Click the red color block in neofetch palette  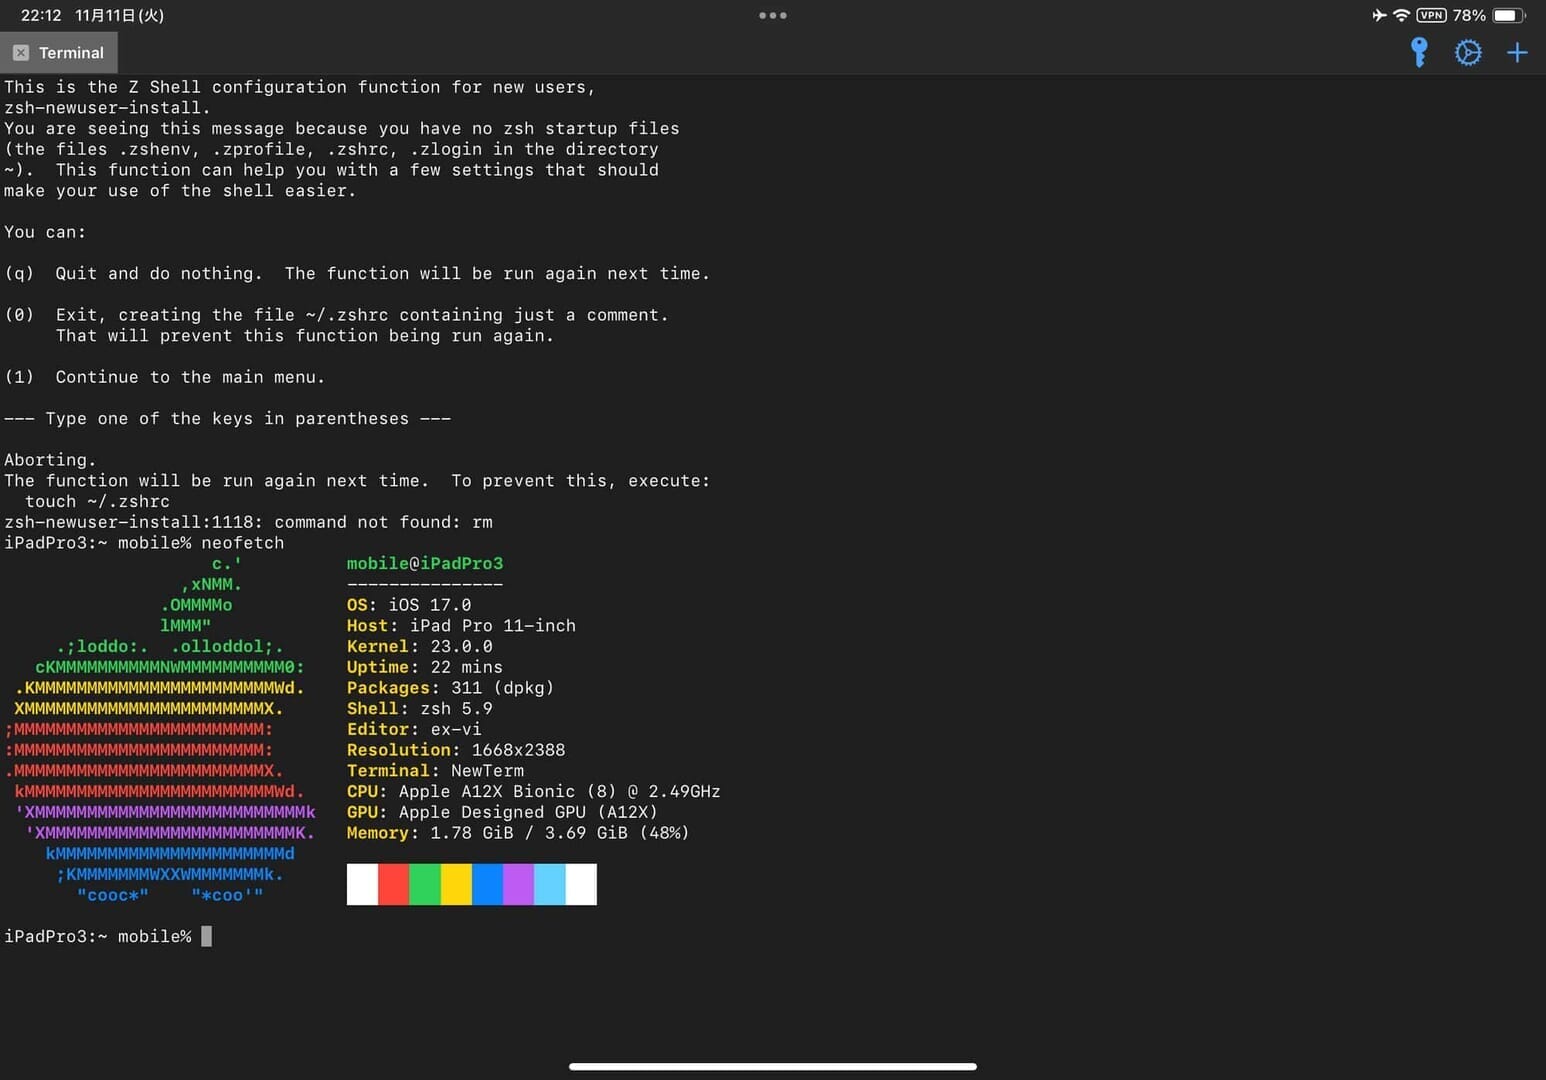(393, 884)
